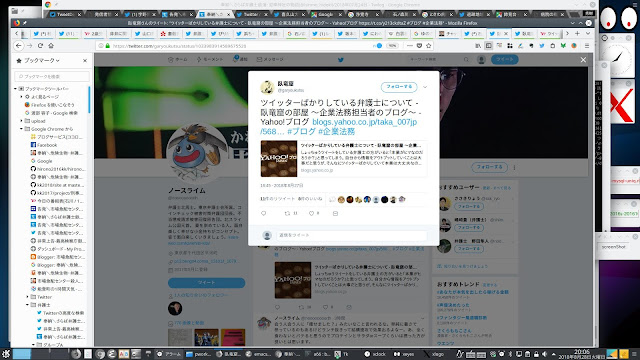Expand the よく見るページ folder
Image resolution: width=640 pixels, height=360 pixels.
[22, 97]
